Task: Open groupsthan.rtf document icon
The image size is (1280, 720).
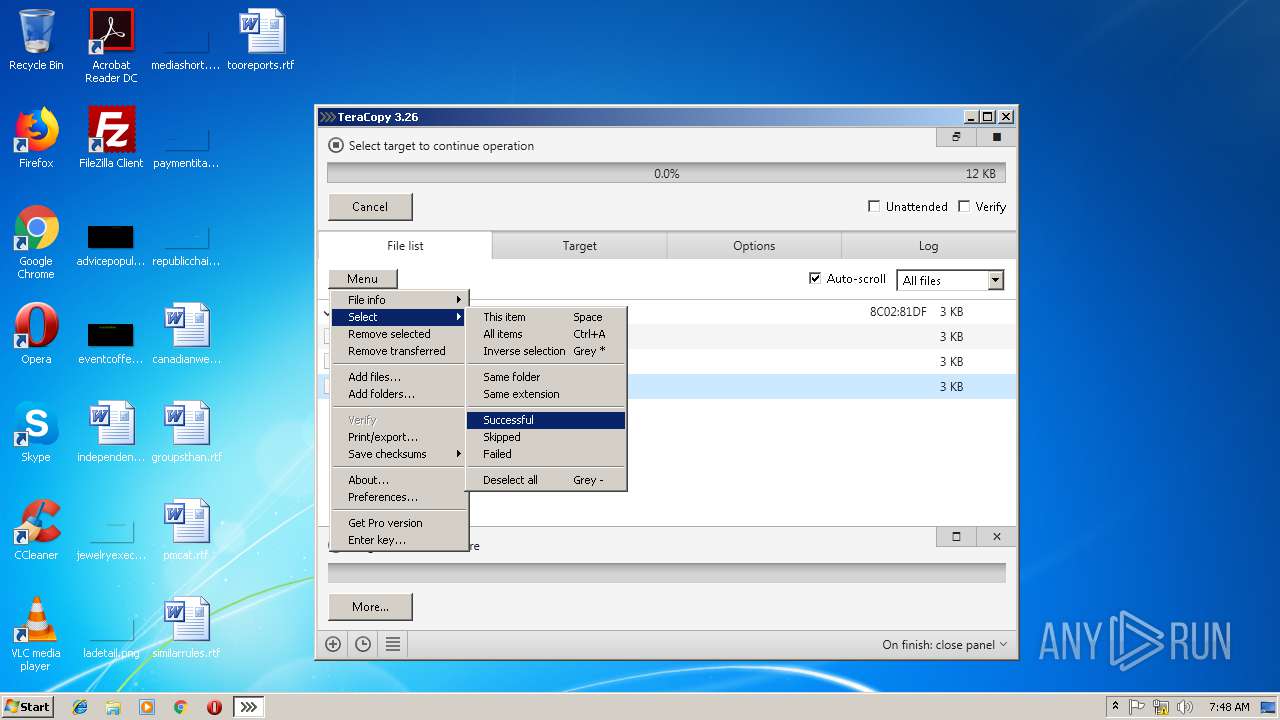Action: [187, 432]
